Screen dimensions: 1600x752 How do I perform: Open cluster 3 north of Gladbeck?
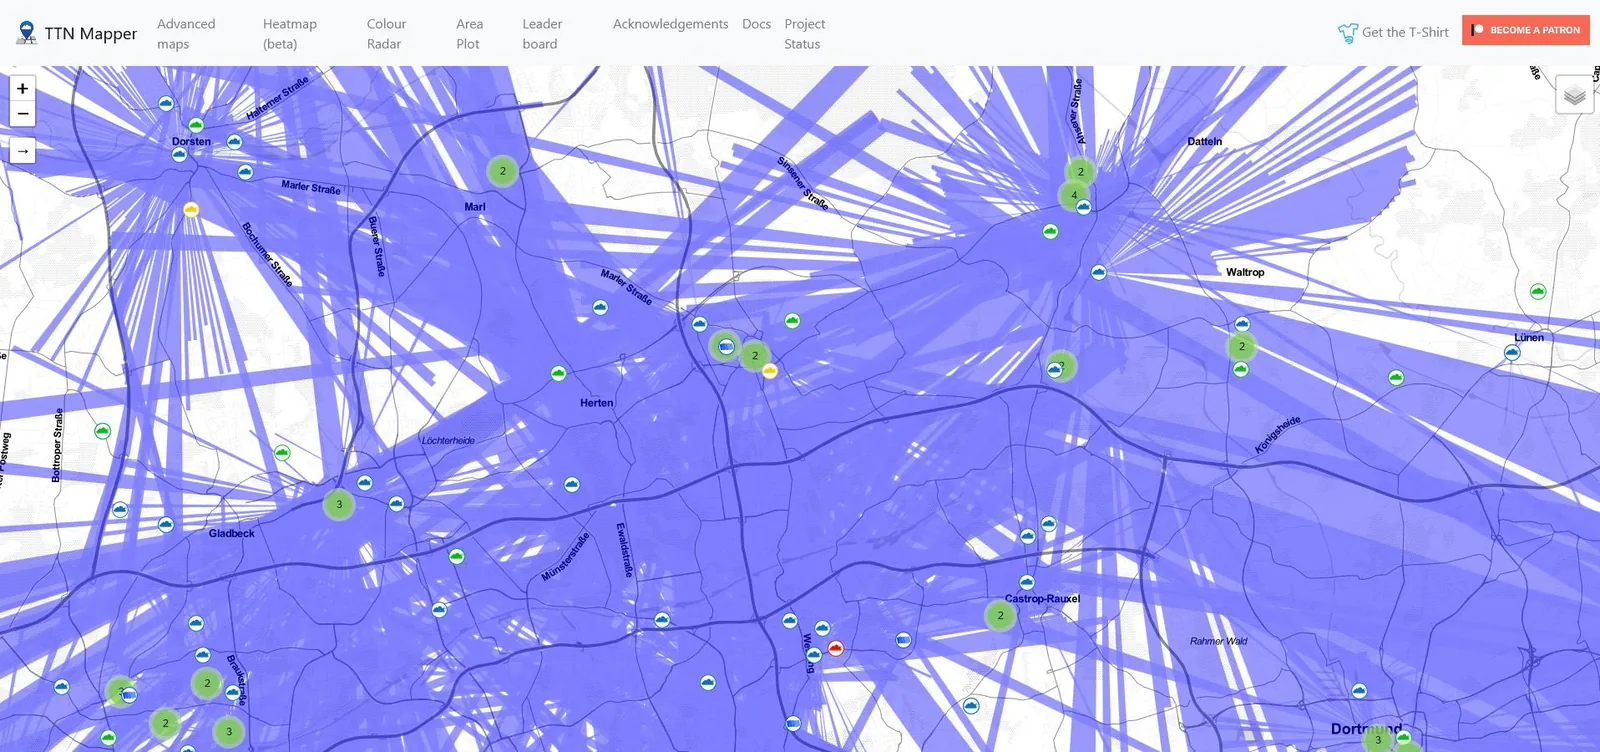339,504
